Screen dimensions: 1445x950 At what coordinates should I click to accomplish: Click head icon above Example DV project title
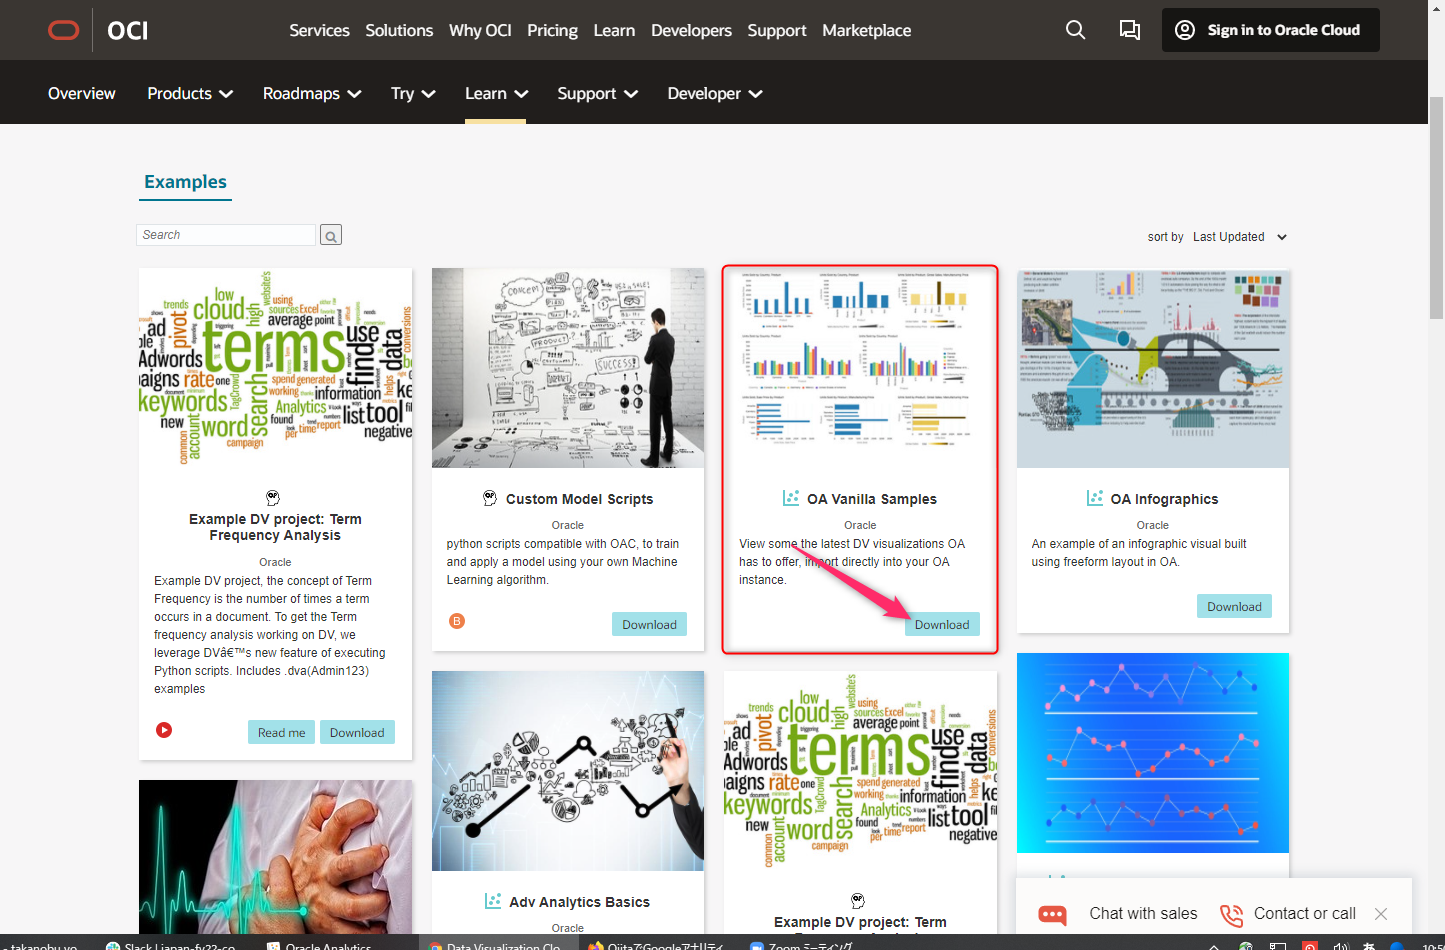click(273, 498)
